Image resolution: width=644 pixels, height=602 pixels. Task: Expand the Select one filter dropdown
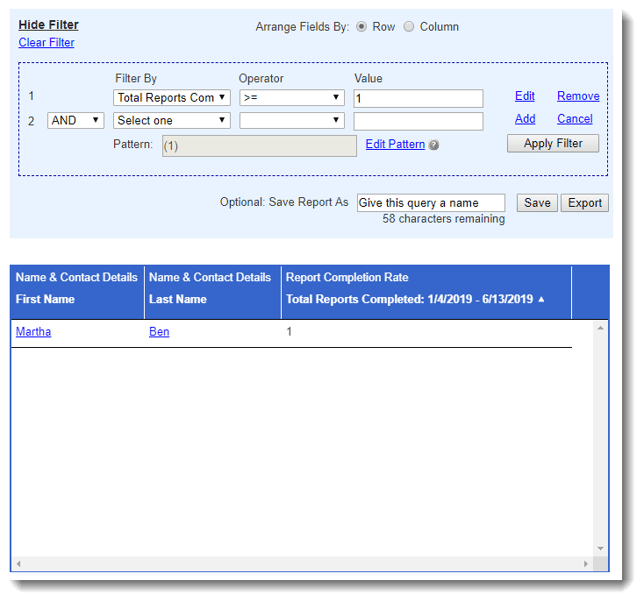coord(172,120)
